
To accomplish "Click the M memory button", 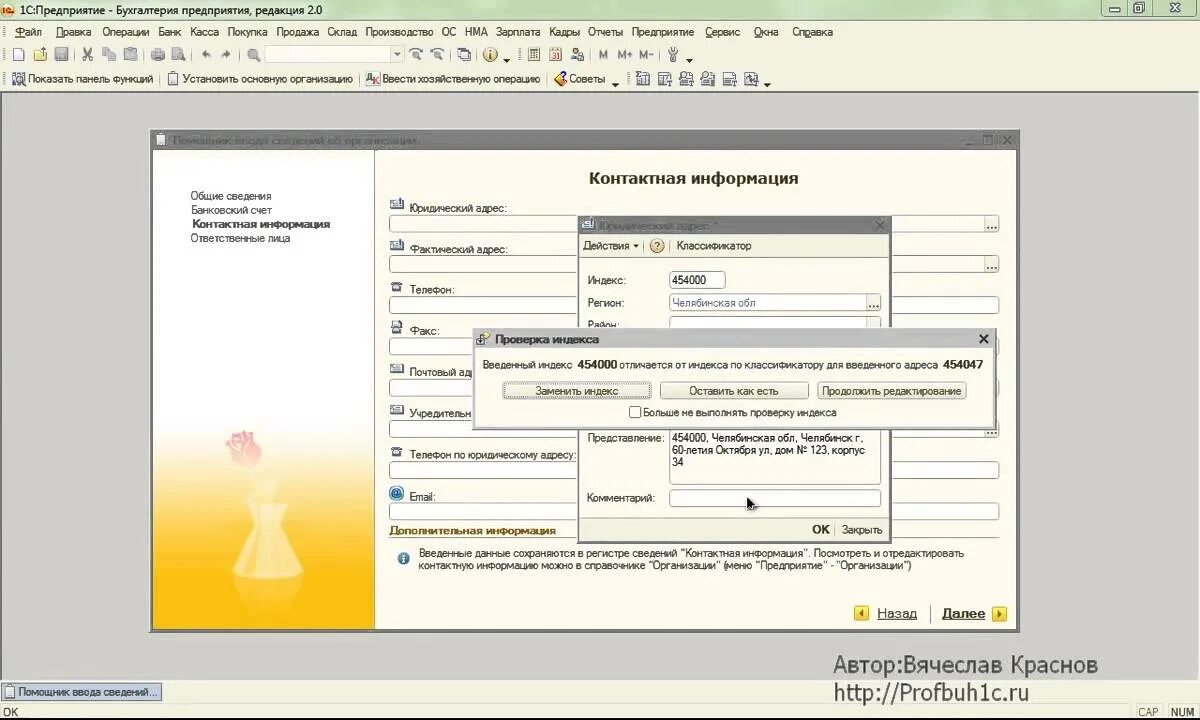I will click(603, 55).
